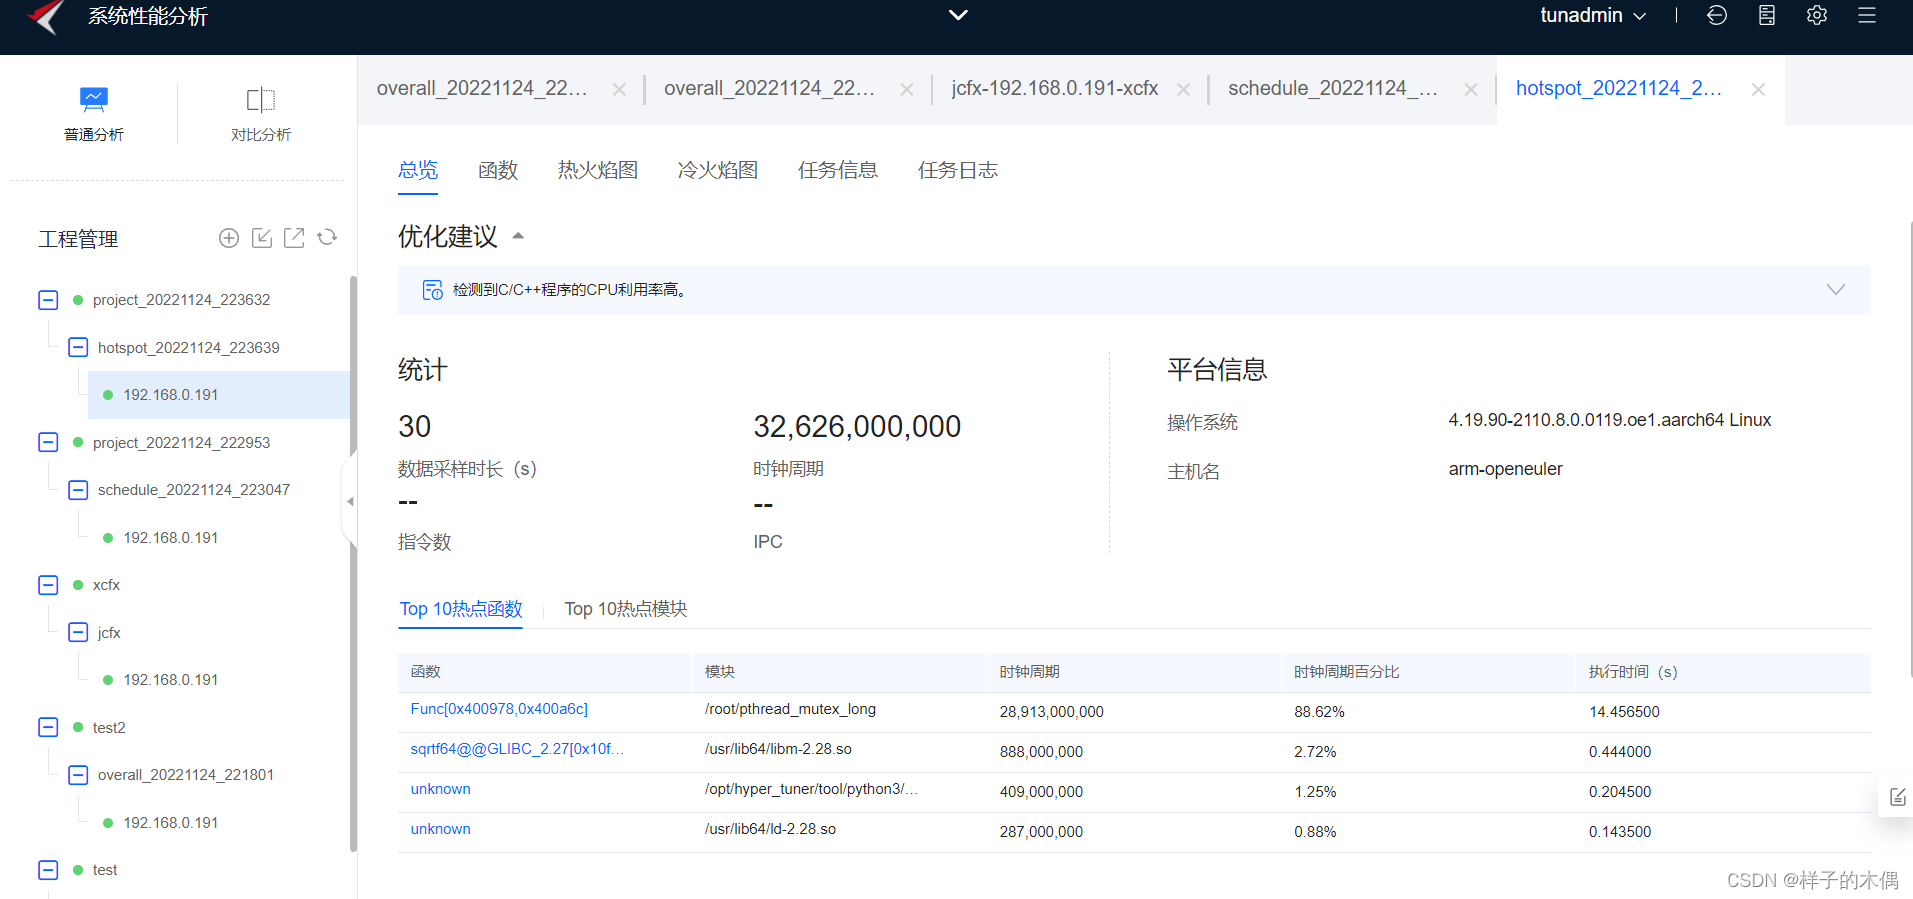Screen dimensions: 1913x899
Task: Switch to the 总览 tab
Action: click(x=418, y=170)
